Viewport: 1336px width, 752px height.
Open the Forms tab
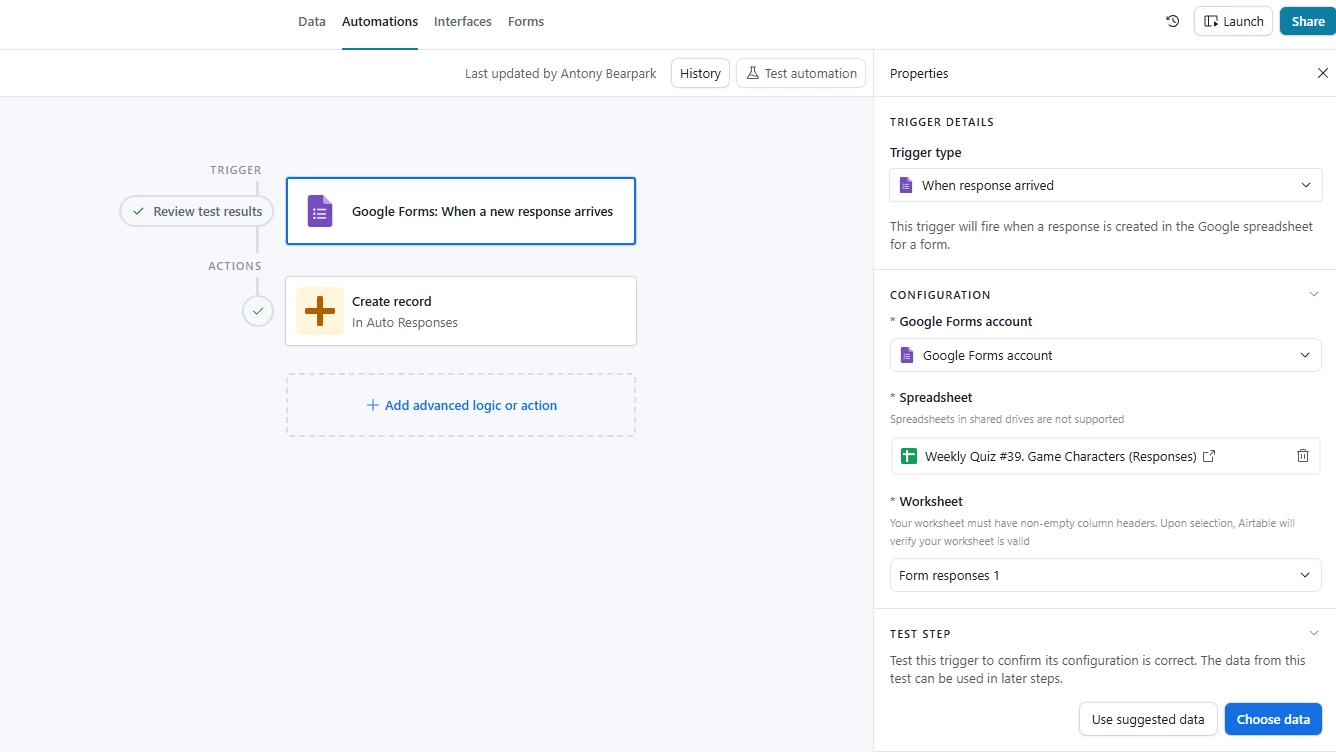526,21
